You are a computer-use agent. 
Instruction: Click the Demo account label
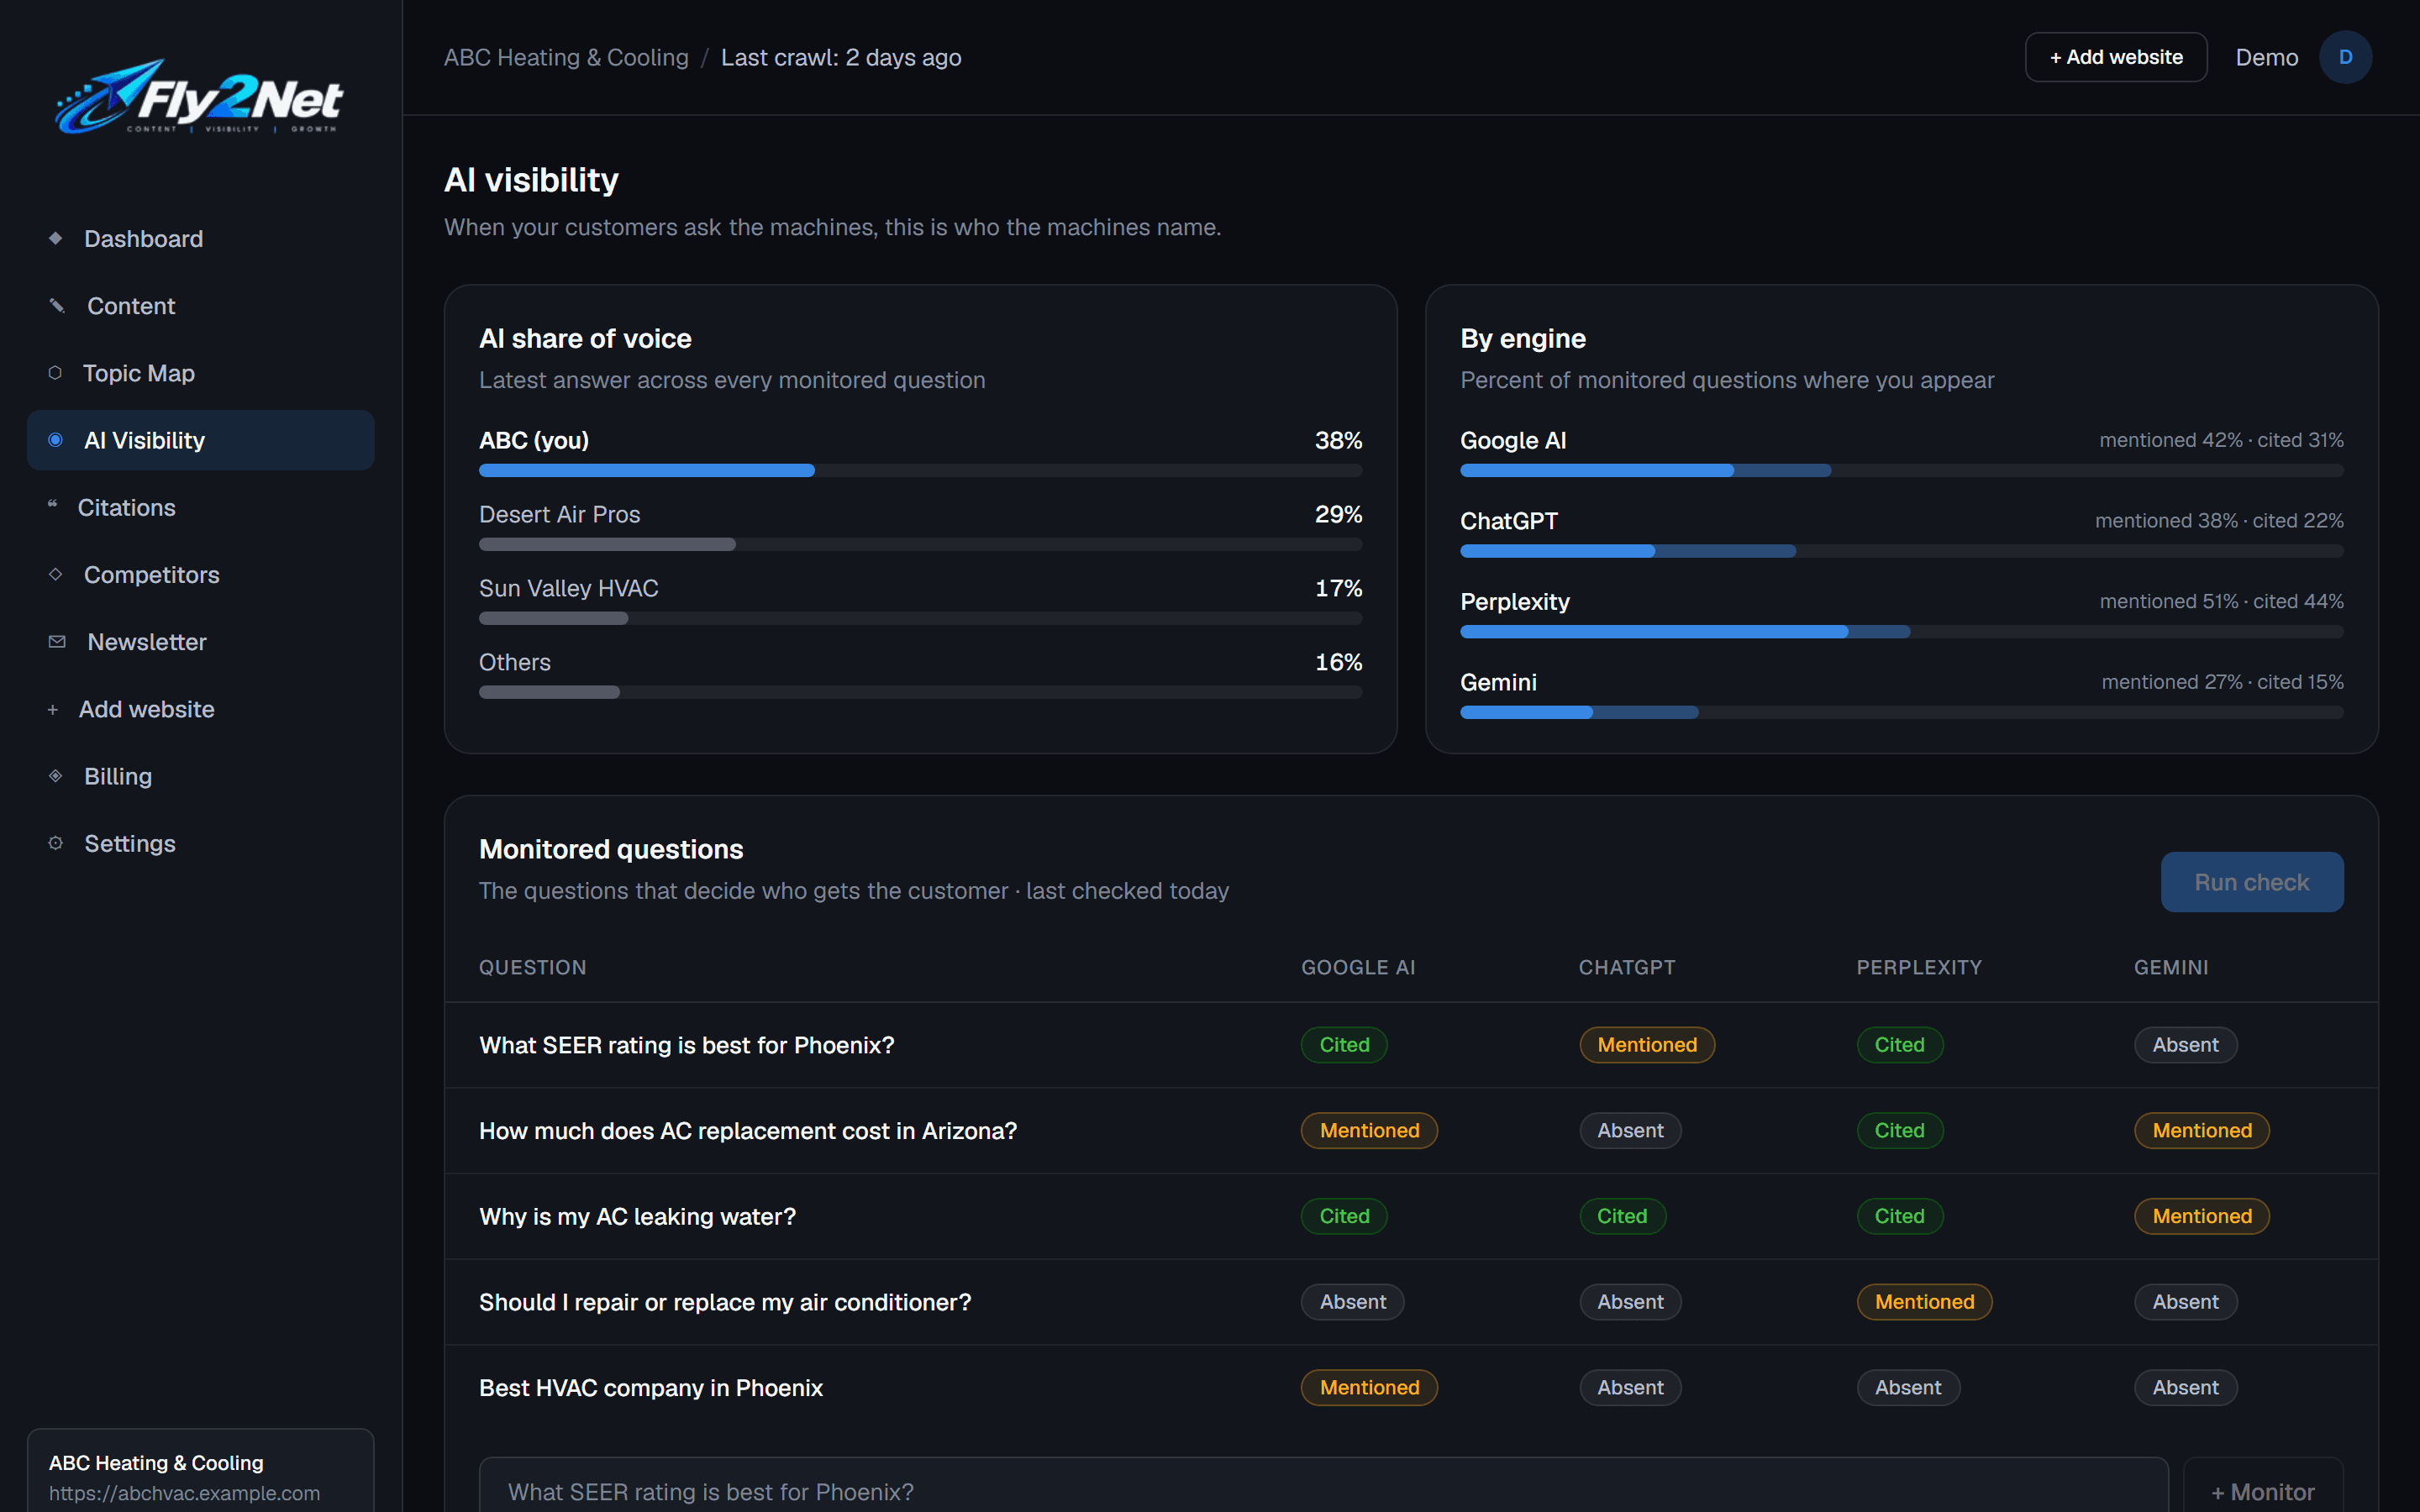point(2267,57)
